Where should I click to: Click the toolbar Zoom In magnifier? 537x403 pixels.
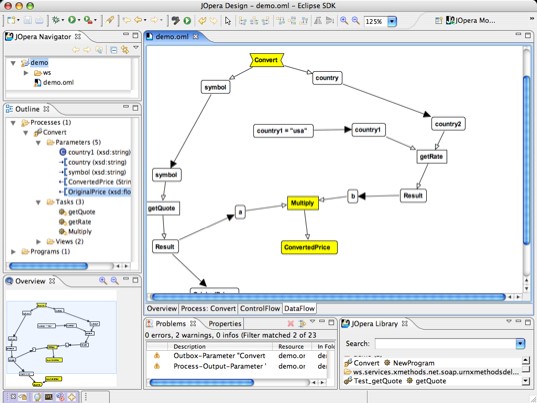point(344,21)
